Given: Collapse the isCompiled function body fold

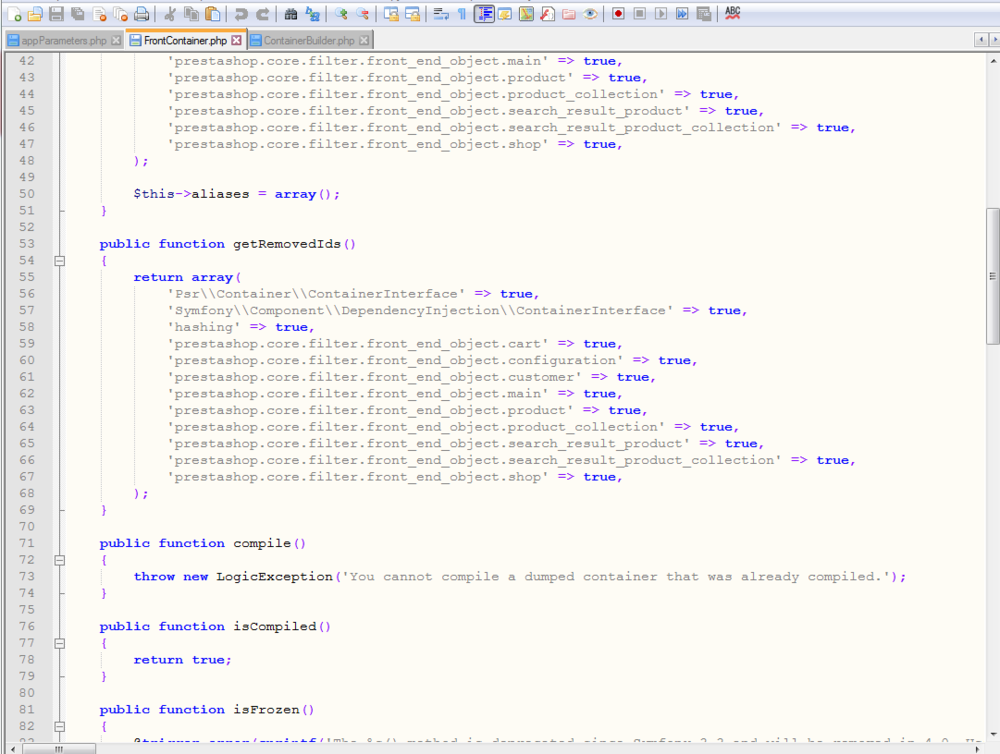Looking at the screenshot, I should [x=59, y=643].
